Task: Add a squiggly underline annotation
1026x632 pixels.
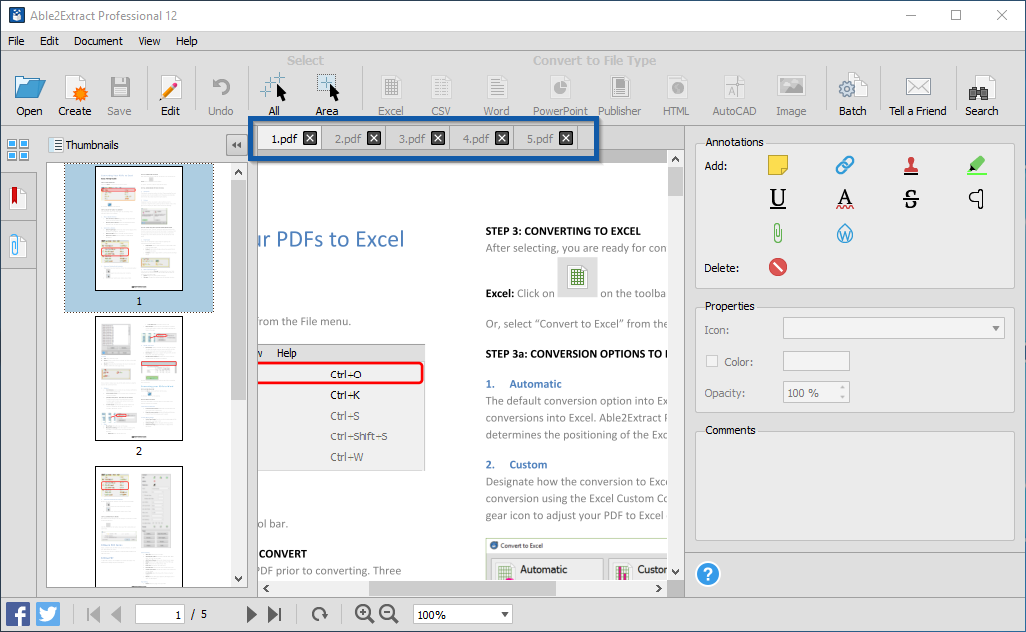Action: click(845, 198)
